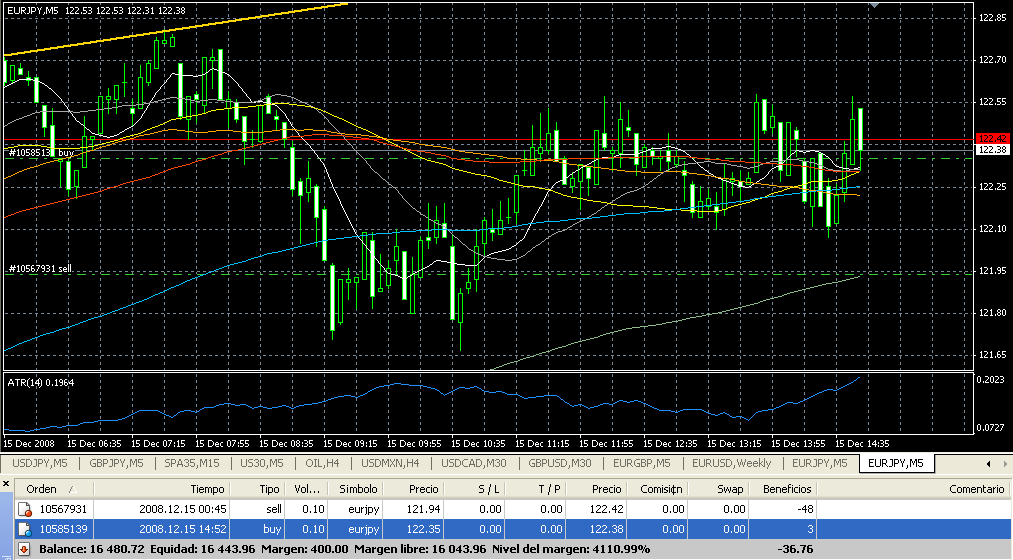Viewport: 1013px width, 560px height.
Task: Click the red arrow balance icon
Action: click(24, 549)
